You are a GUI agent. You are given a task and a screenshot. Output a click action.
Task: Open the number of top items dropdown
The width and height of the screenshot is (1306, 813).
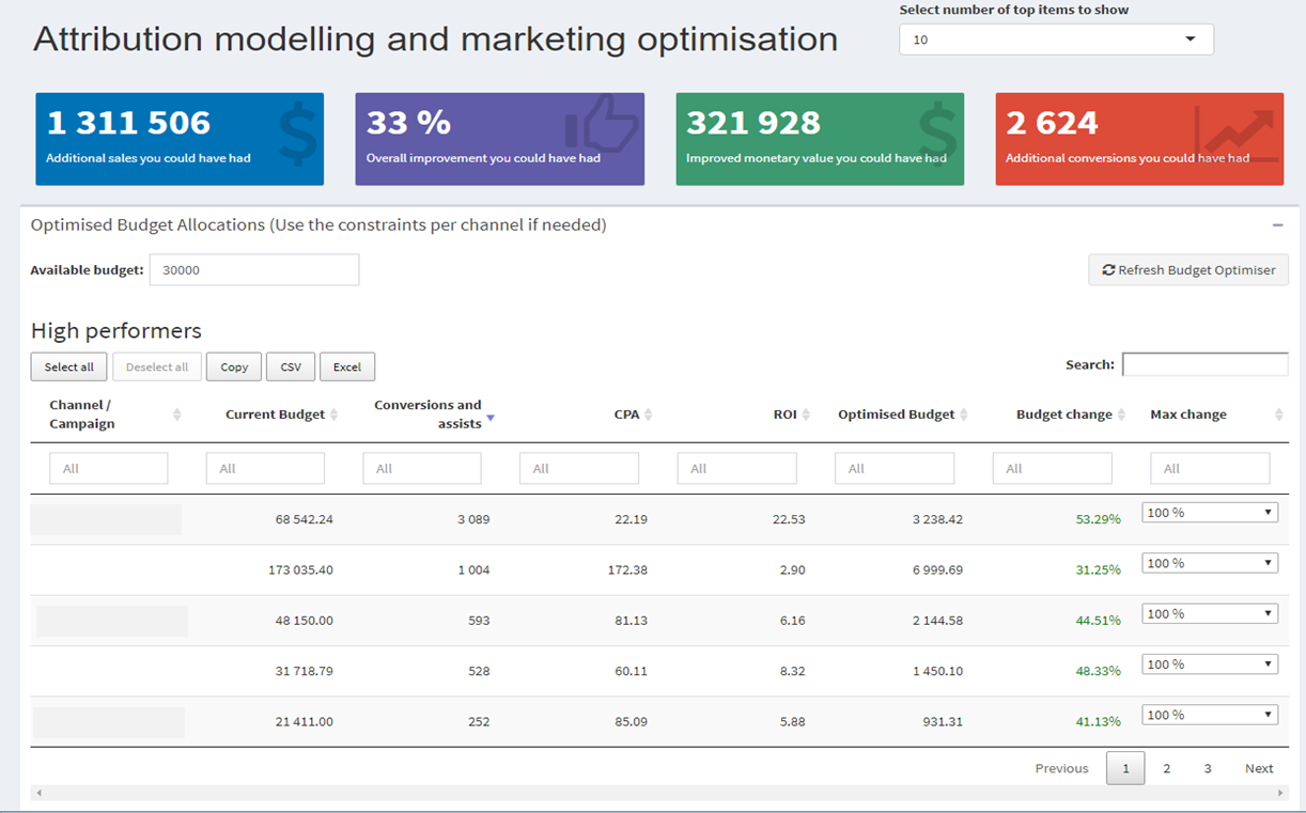click(x=1056, y=40)
